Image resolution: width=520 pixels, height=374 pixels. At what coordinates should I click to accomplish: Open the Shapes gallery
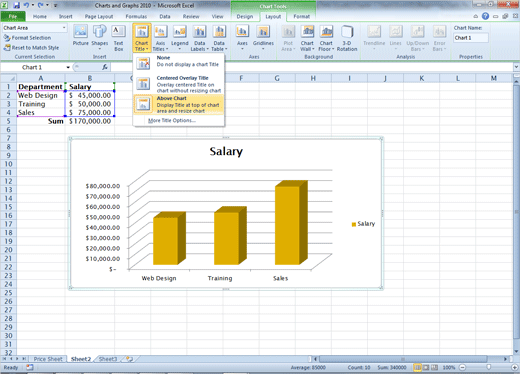click(99, 37)
